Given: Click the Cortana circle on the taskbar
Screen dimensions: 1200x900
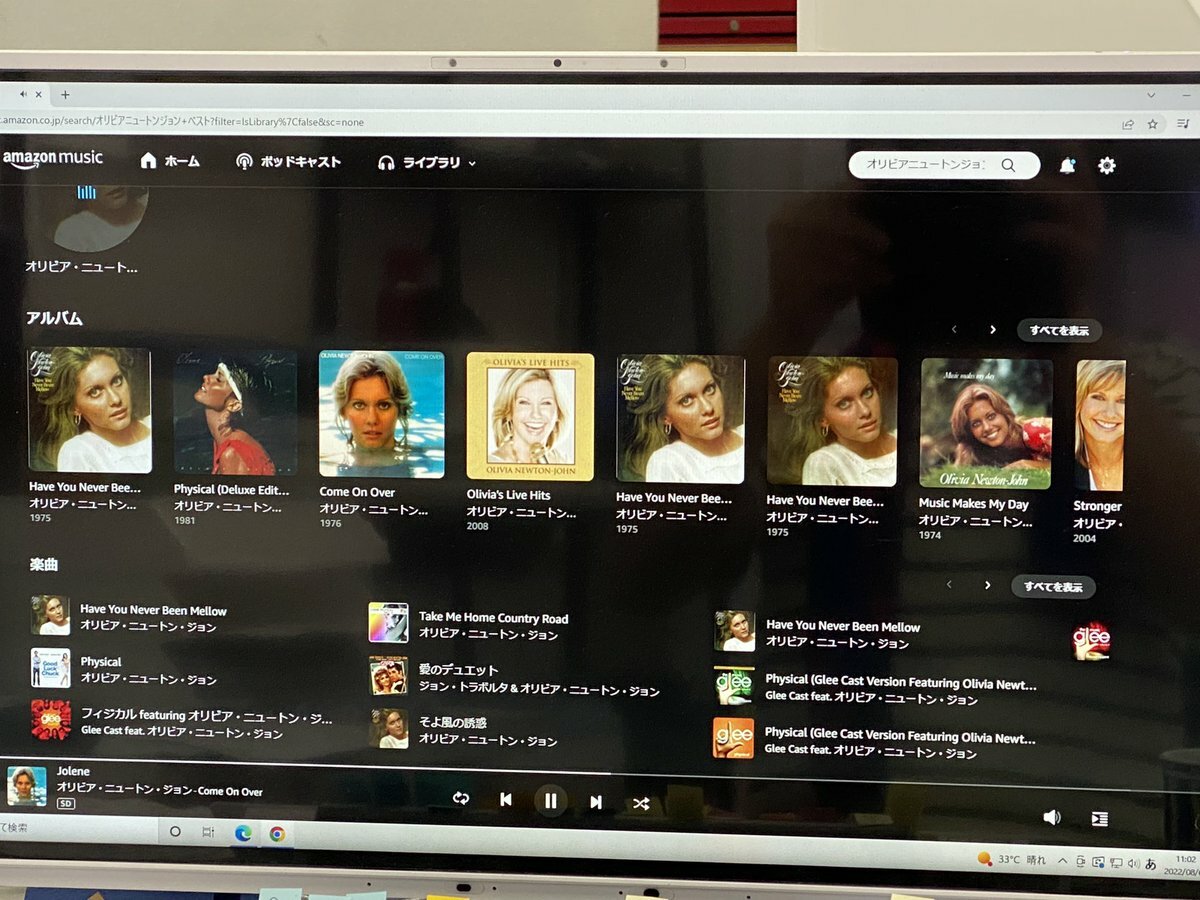Looking at the screenshot, I should point(175,831).
